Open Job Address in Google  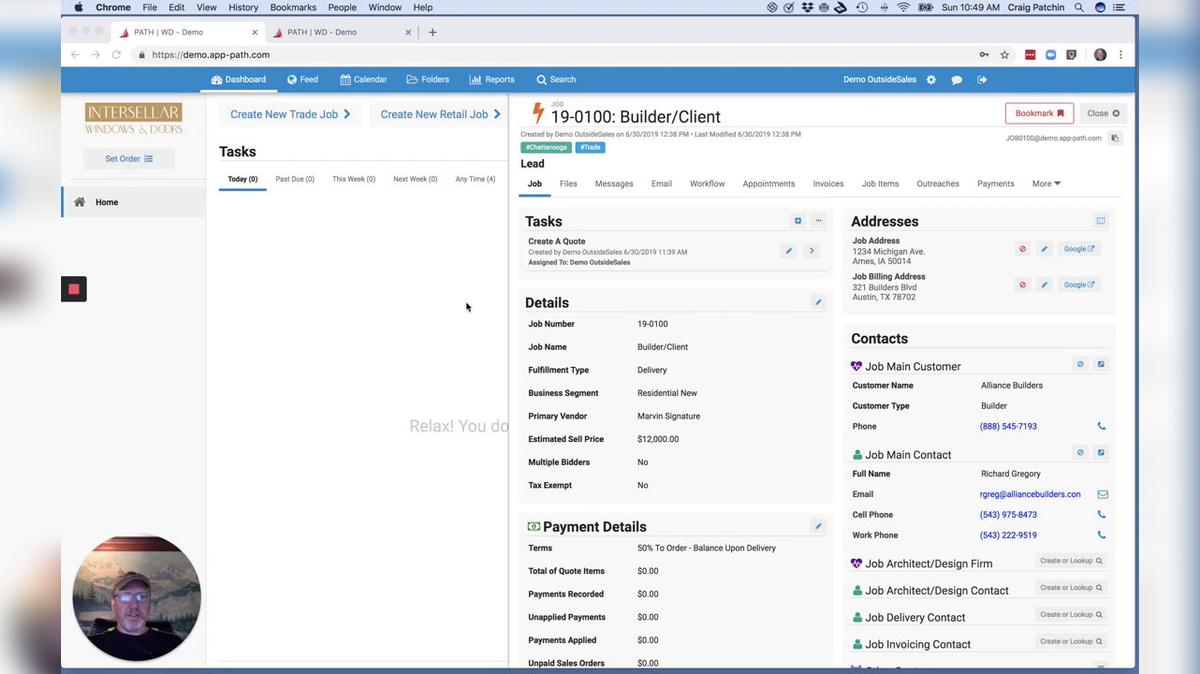(x=1079, y=249)
